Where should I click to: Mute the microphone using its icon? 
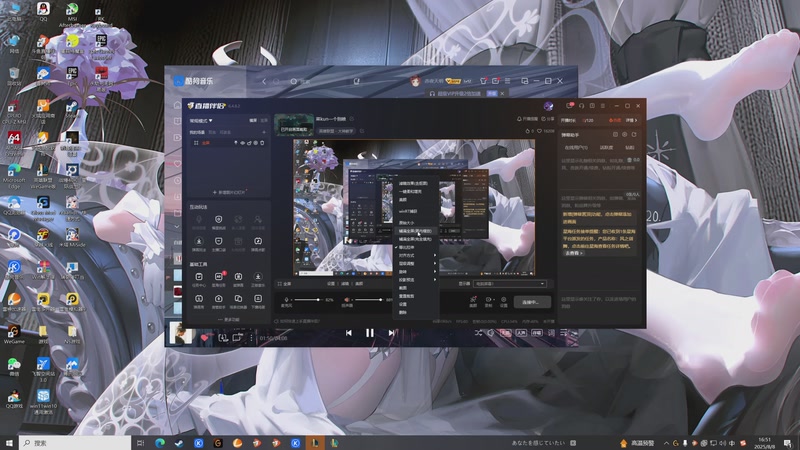pyautogui.click(x=286, y=300)
